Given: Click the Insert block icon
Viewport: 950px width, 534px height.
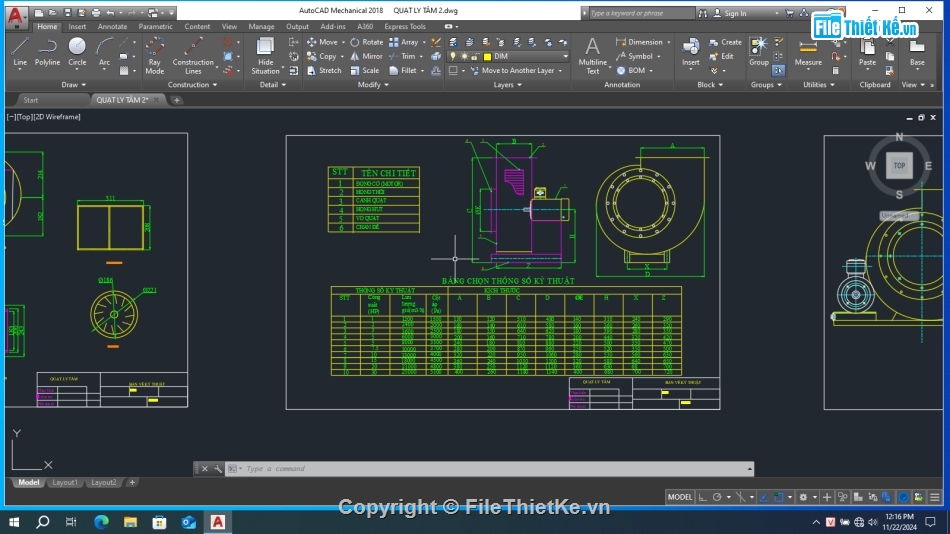Looking at the screenshot, I should pyautogui.click(x=691, y=47).
